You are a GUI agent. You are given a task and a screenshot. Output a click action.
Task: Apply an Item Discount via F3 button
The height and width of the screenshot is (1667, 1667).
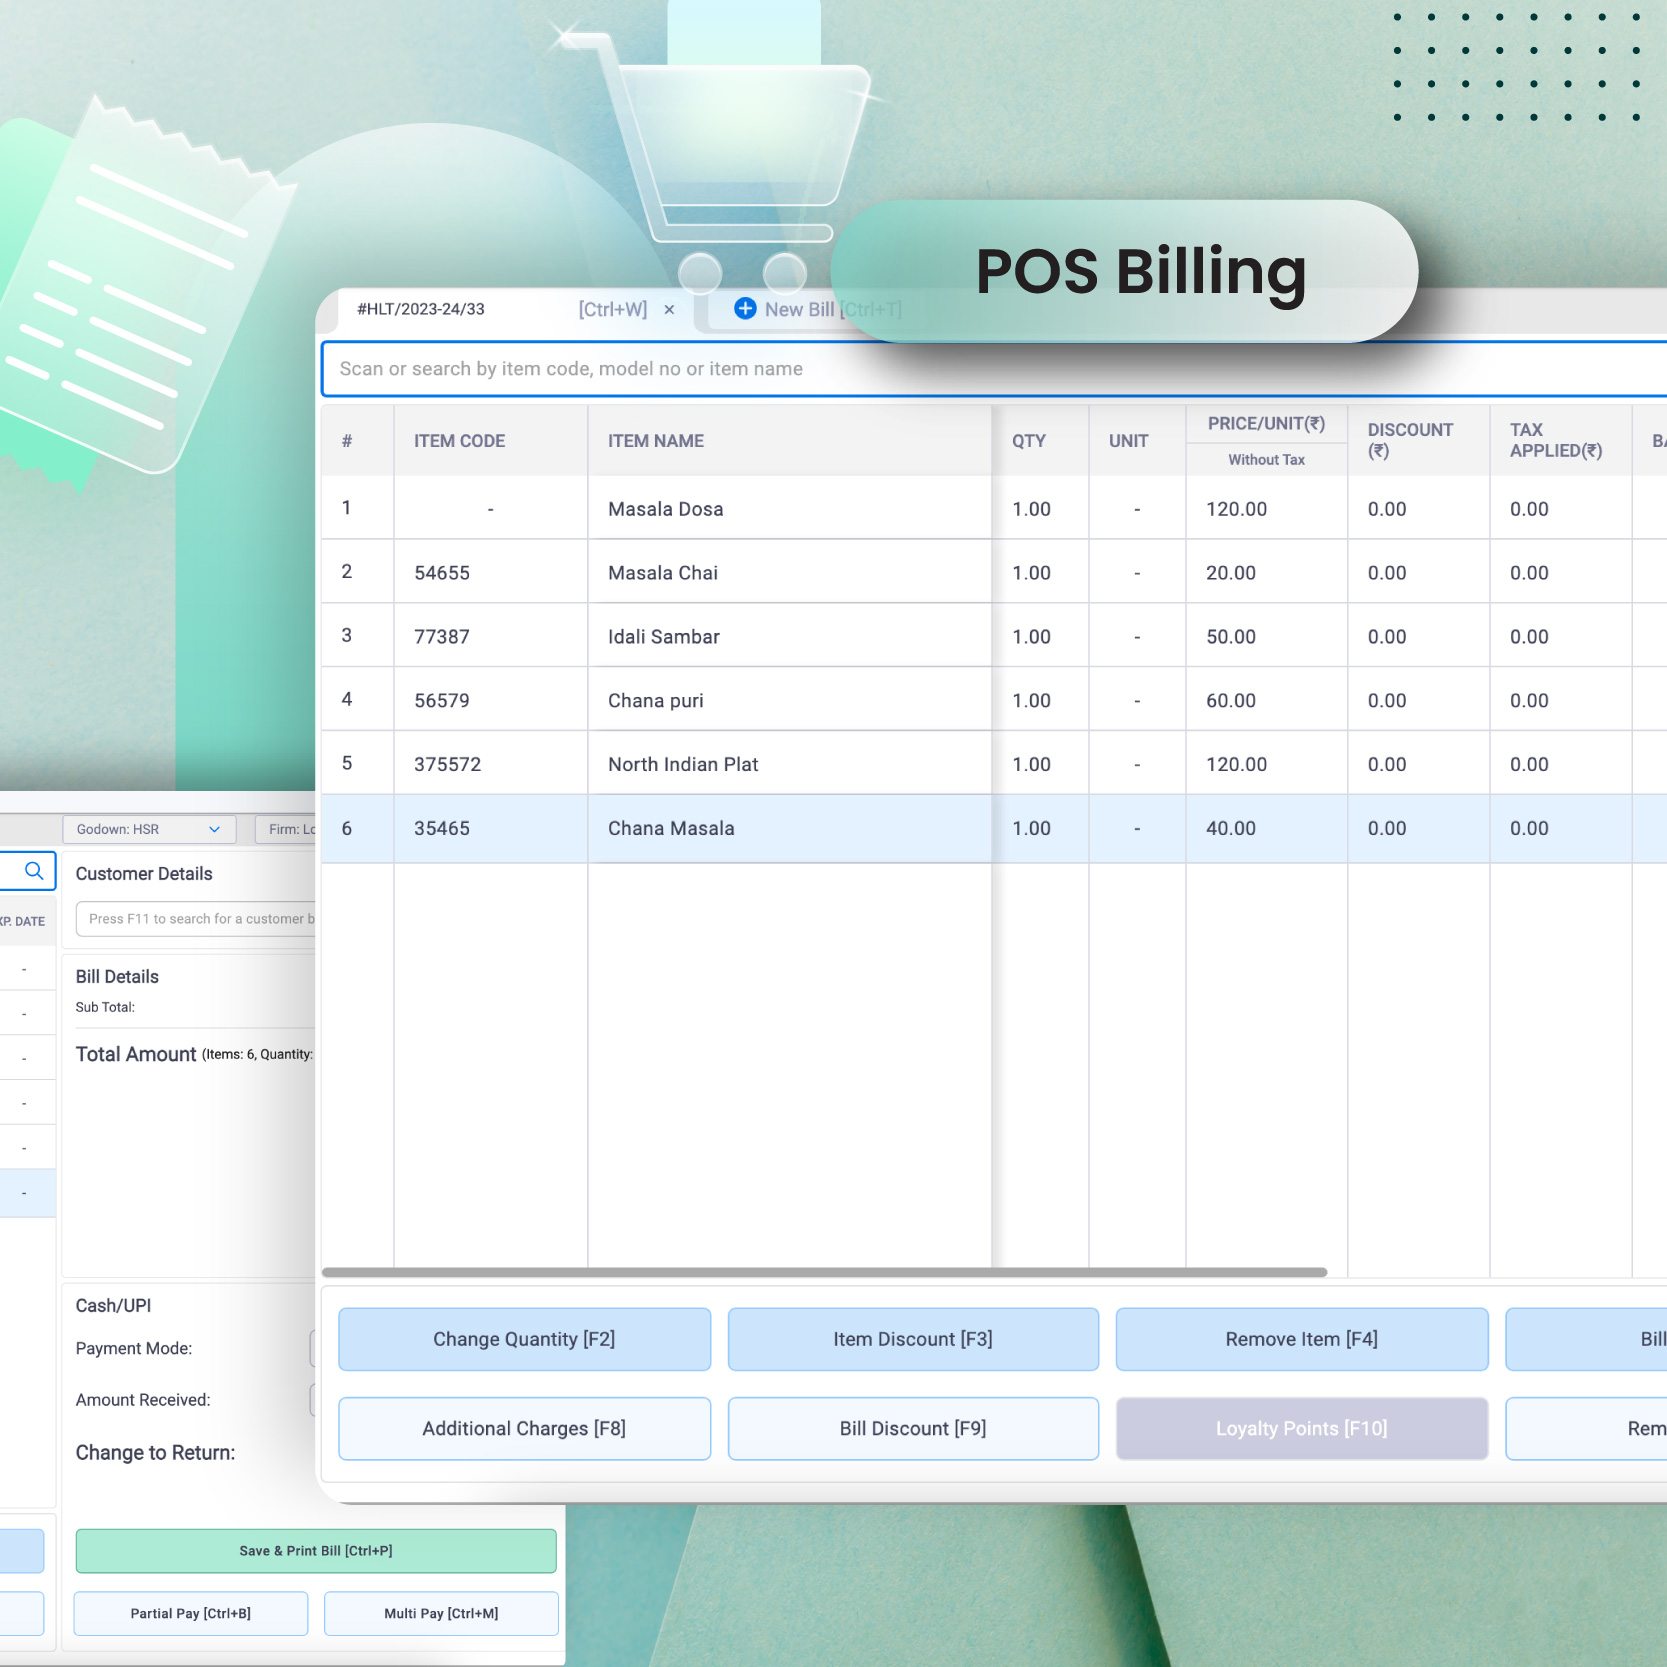coord(912,1339)
